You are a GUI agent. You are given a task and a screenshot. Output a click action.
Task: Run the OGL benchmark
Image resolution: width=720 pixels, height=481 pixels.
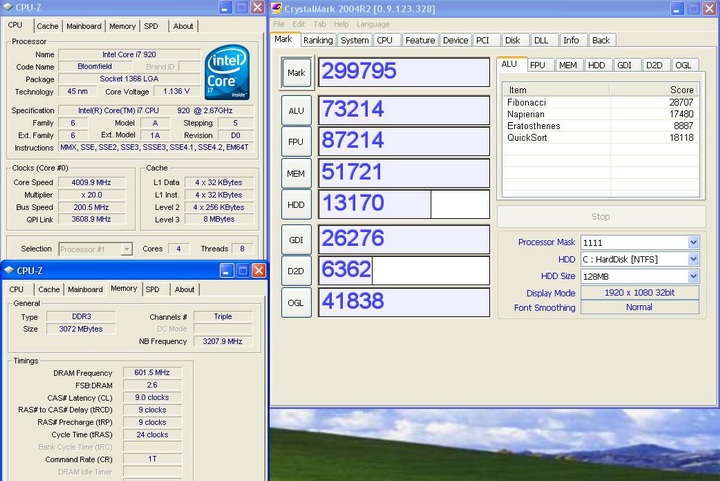pyautogui.click(x=296, y=302)
